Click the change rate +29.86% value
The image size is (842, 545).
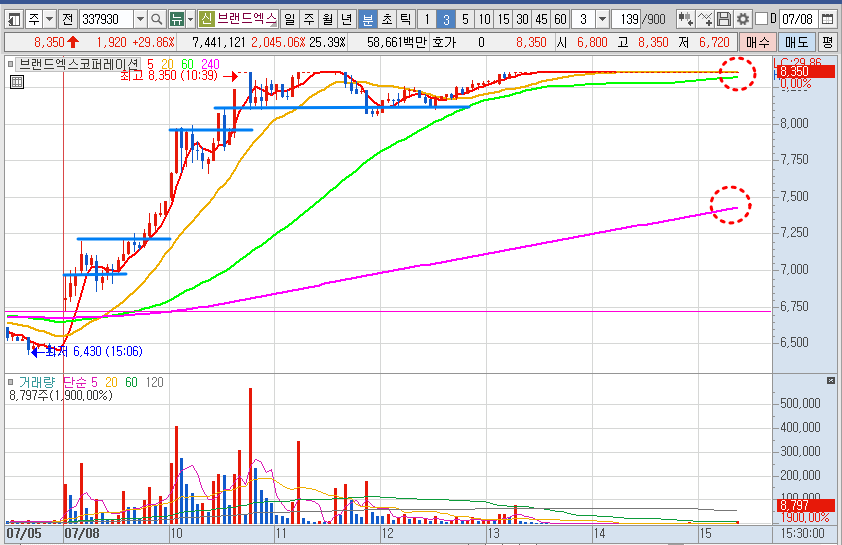153,42
